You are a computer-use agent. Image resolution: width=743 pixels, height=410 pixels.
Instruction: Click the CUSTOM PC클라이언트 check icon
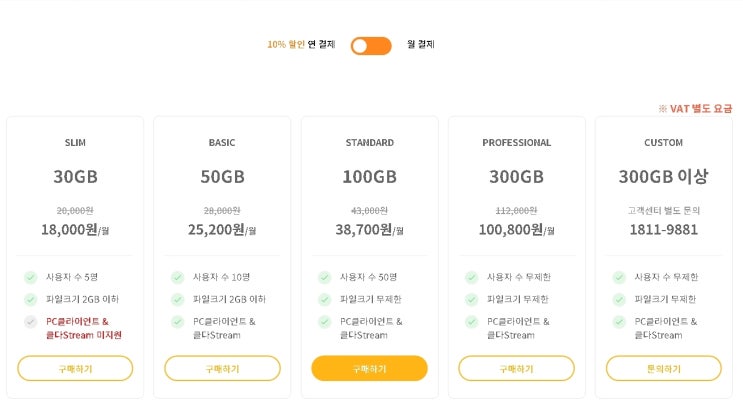tap(619, 322)
